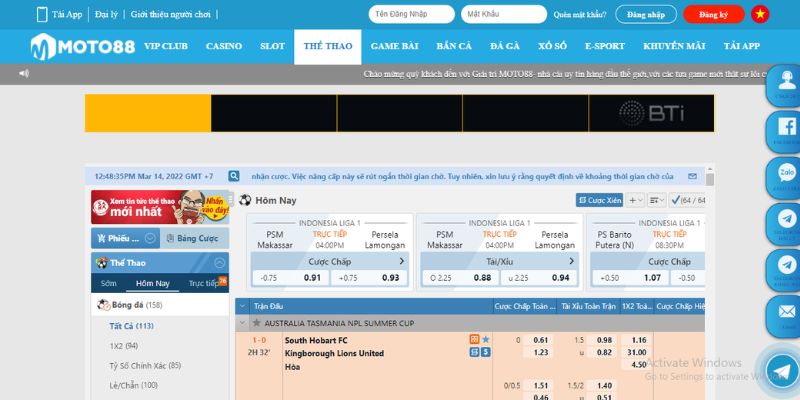The image size is (800, 400).
Task: Open the VIP CLUB menu
Action: click(166, 46)
